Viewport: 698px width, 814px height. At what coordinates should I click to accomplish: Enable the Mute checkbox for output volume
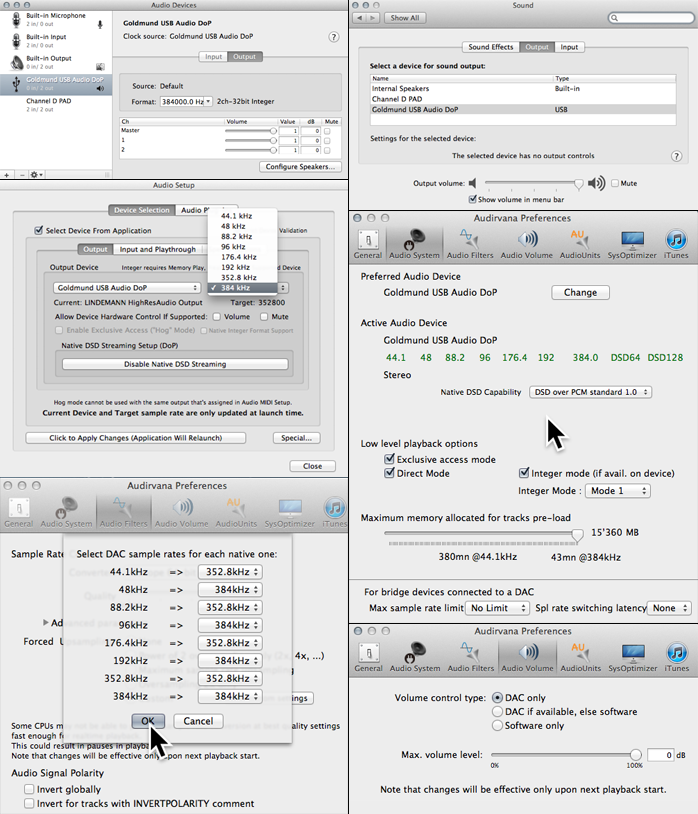pyautogui.click(x=614, y=183)
